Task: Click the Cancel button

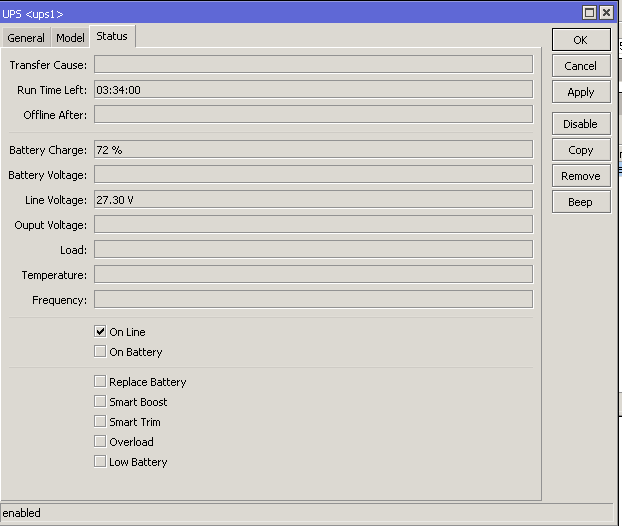Action: click(x=581, y=66)
